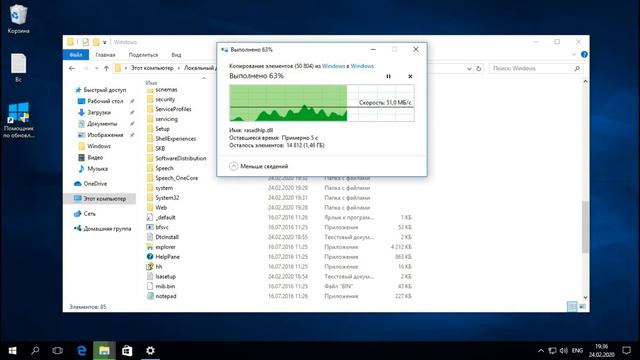Click the copy progress speed graph
Image resolution: width=640 pixels, height=360 pixels.
pyautogui.click(x=322, y=103)
